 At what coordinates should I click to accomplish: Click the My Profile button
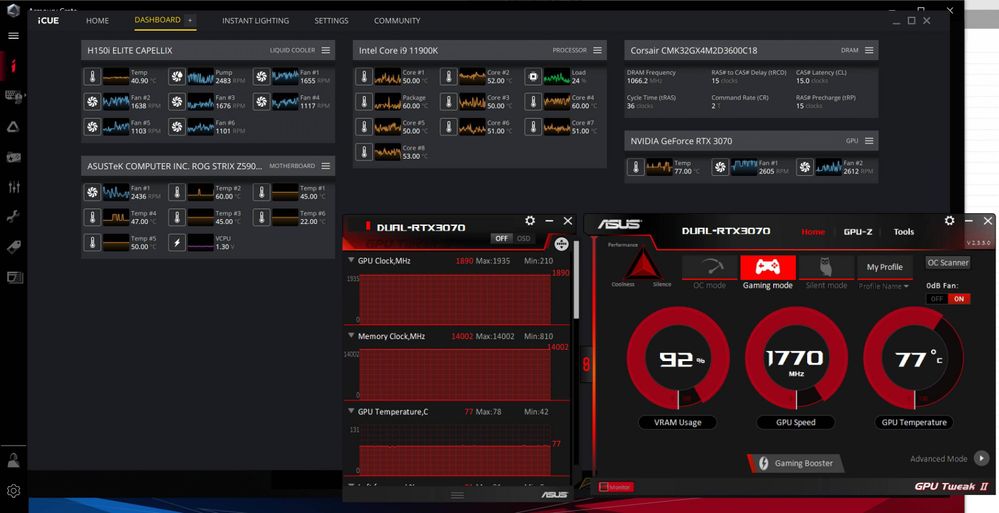(884, 267)
